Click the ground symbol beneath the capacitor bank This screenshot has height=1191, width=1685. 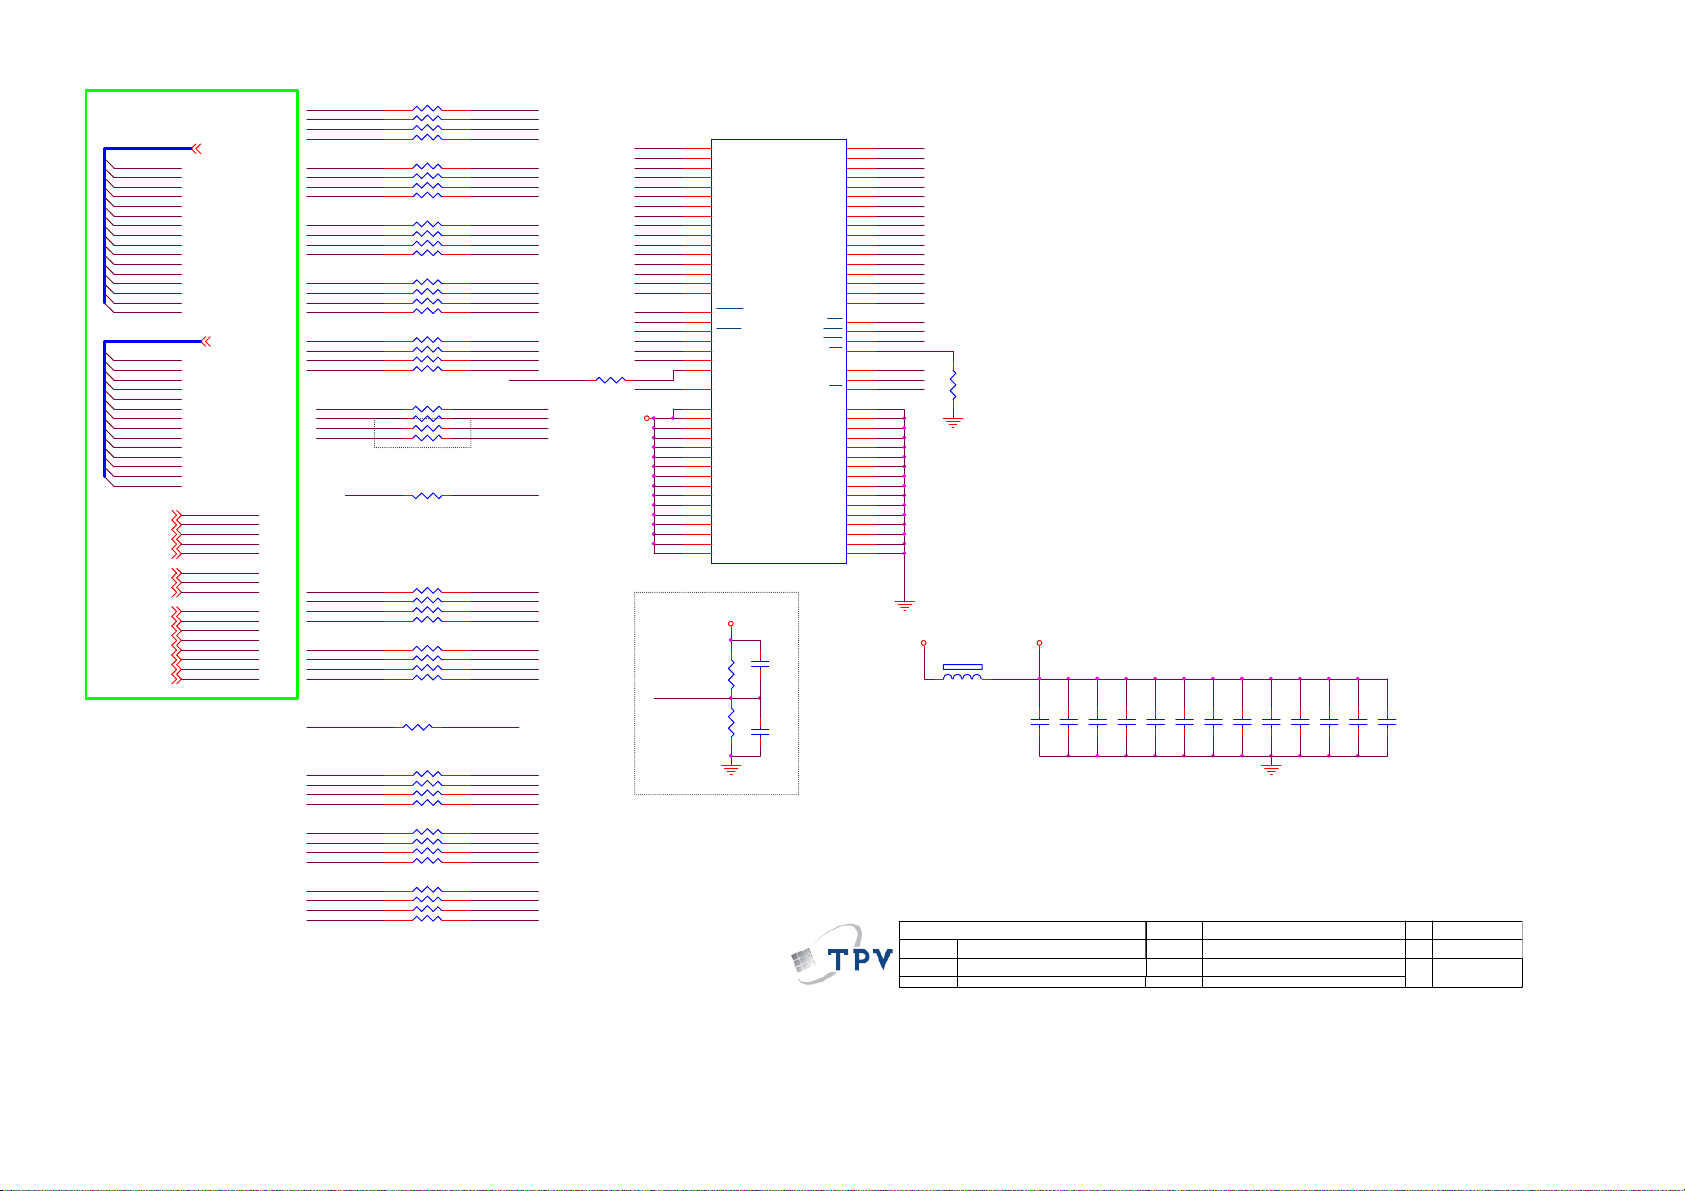click(1272, 769)
